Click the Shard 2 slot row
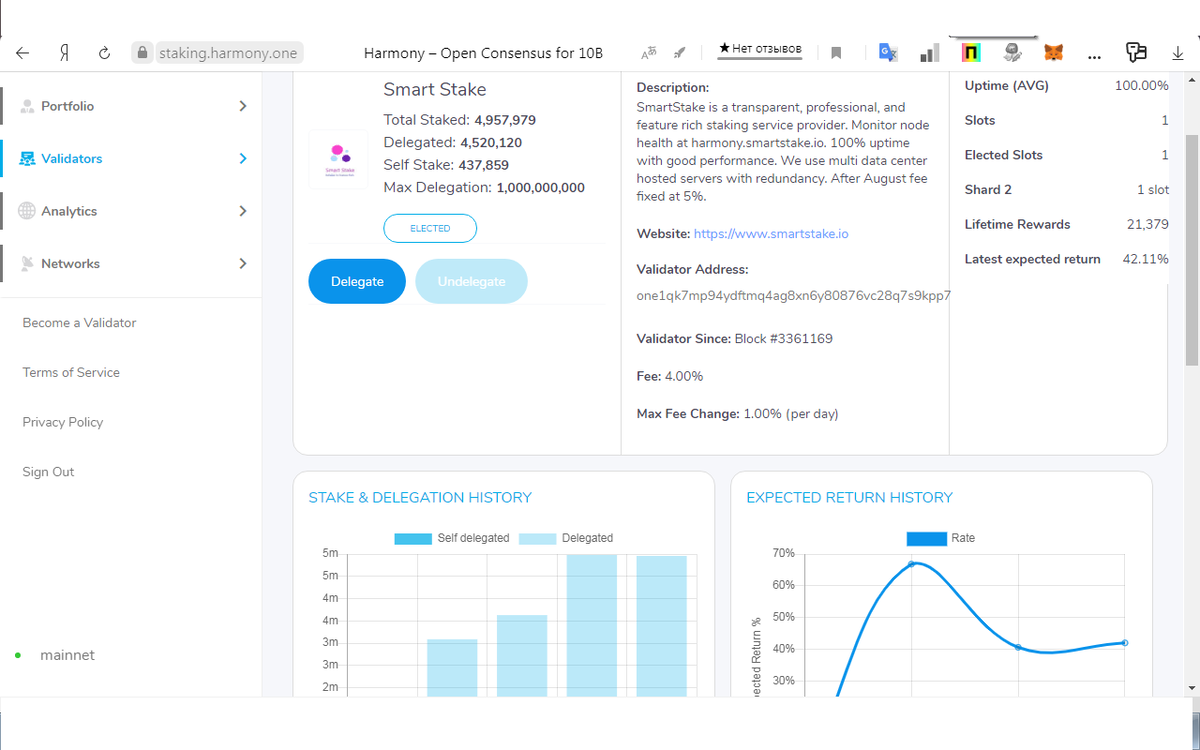1200x750 pixels. tap(1066, 190)
